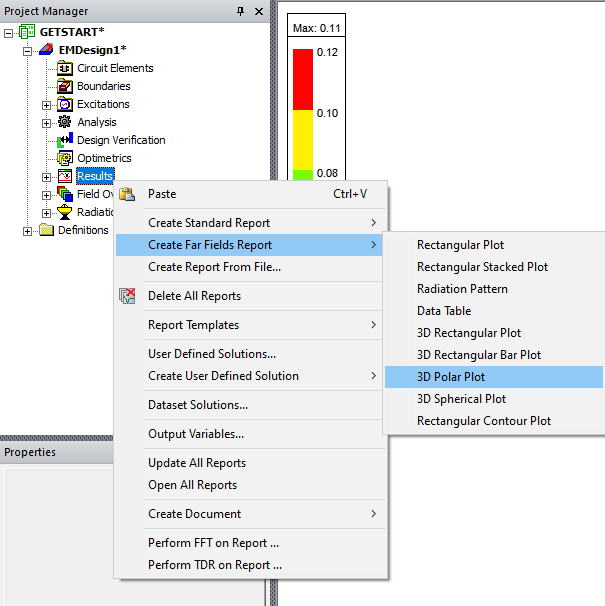605x606 pixels.
Task: Close the Project Manager panel
Action: pyautogui.click(x=259, y=11)
